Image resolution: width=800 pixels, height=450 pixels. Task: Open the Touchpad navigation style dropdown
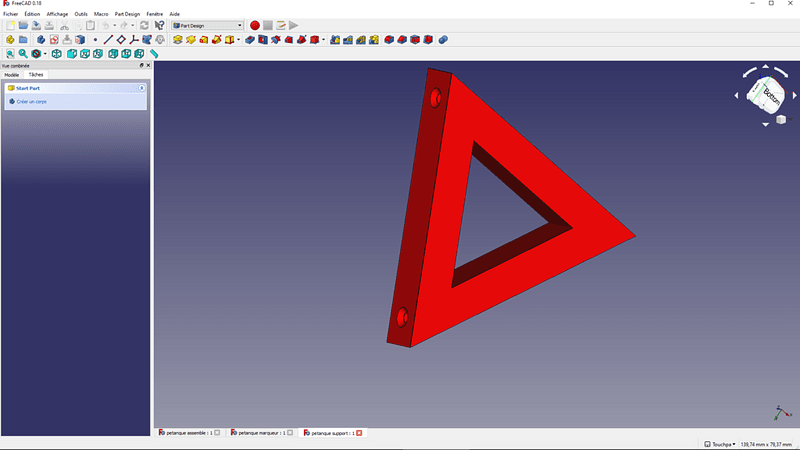click(720, 444)
